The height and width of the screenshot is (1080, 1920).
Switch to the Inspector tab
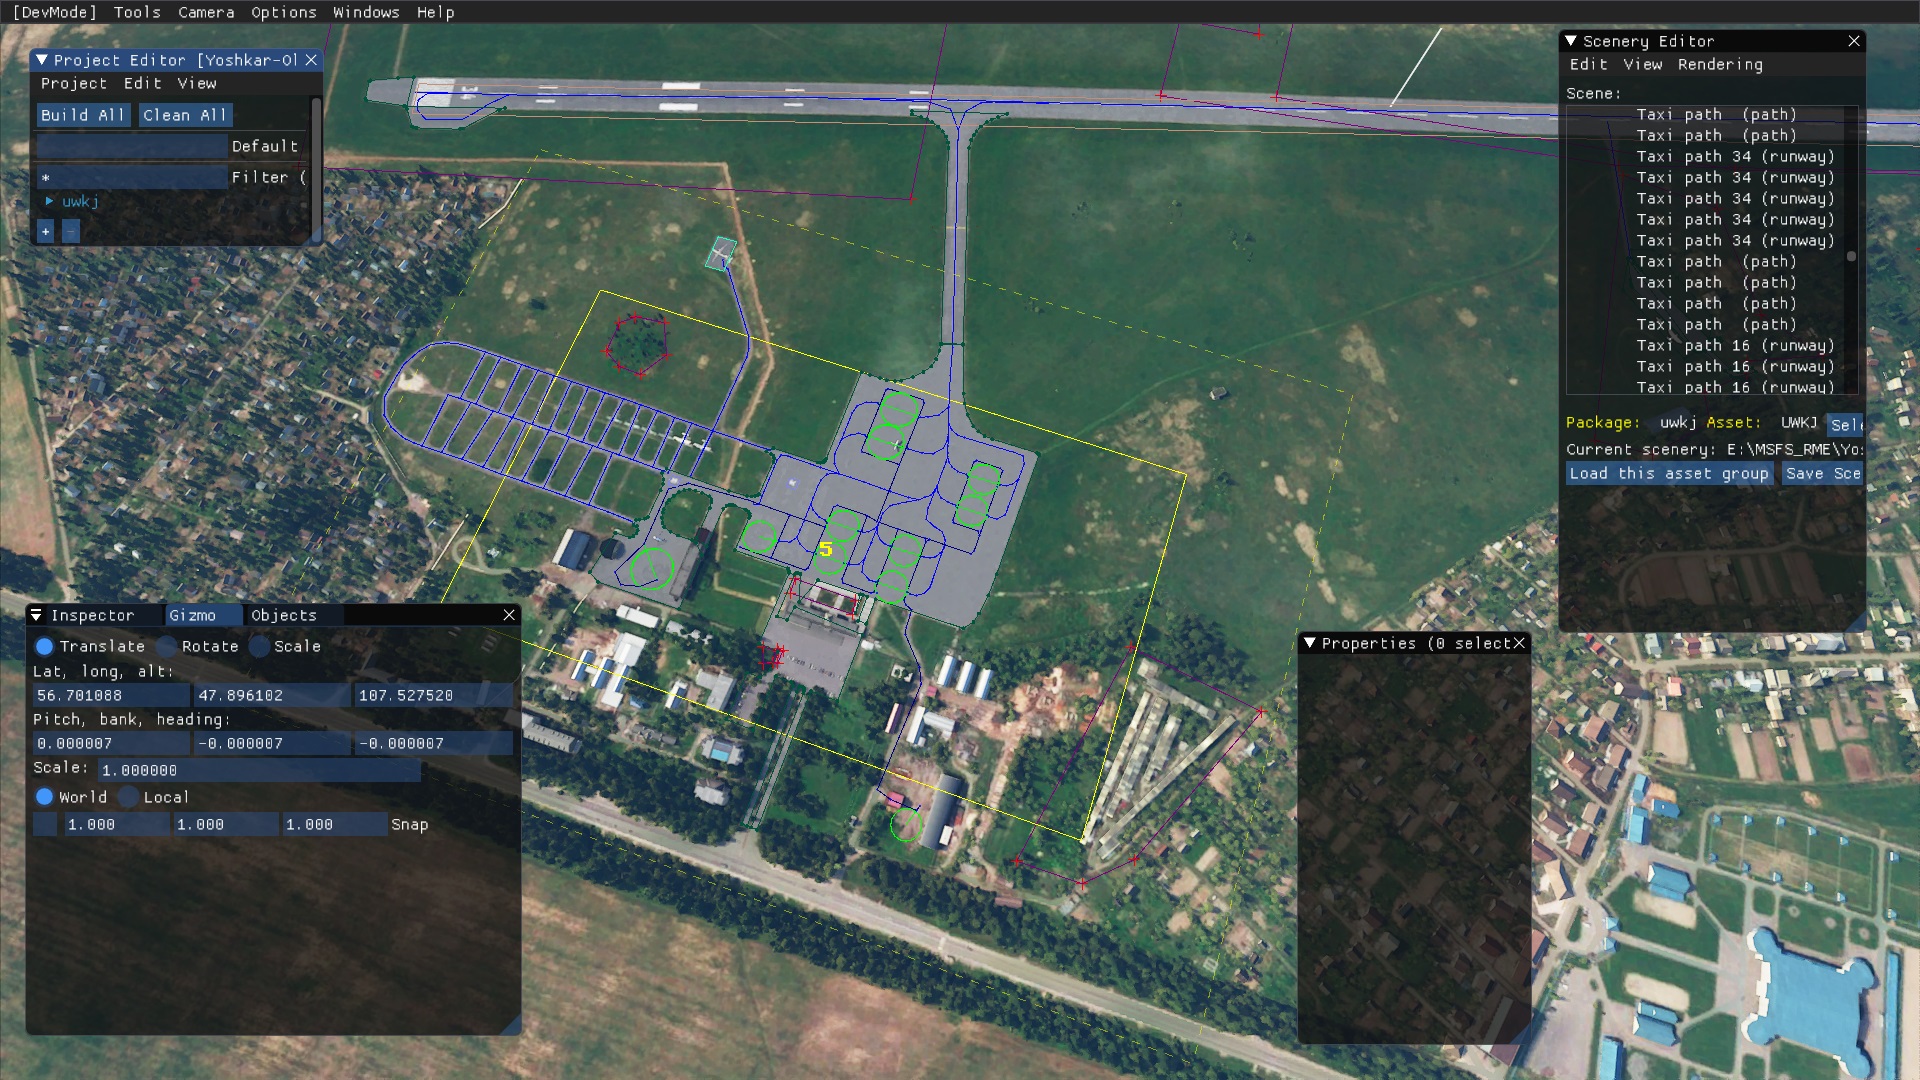(92, 615)
